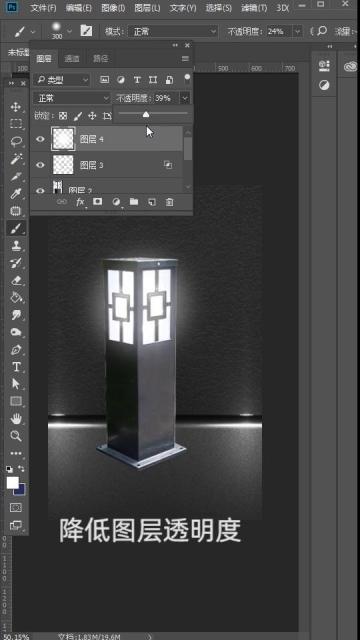Viewport: 360px width, 640px height.
Task: Select the Zoom tool
Action: tap(16, 436)
